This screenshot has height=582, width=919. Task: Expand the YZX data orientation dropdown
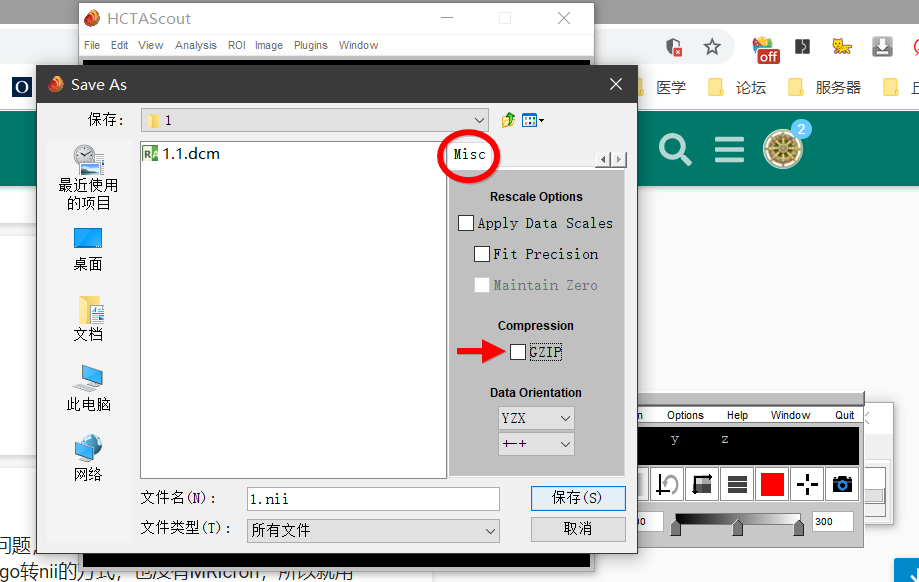(536, 418)
